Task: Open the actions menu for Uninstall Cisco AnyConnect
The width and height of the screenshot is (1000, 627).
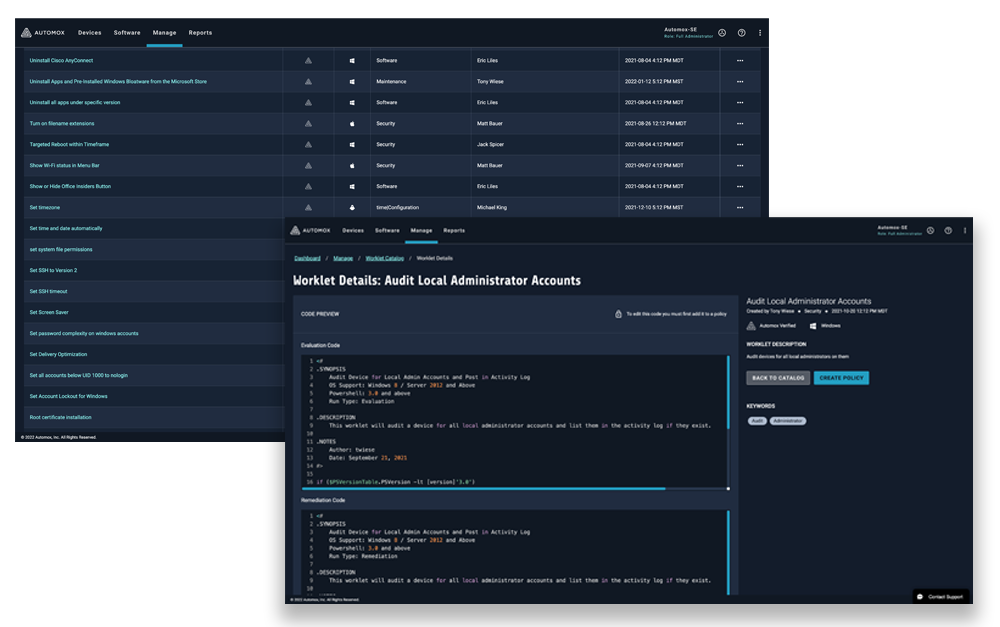Action: [740, 61]
